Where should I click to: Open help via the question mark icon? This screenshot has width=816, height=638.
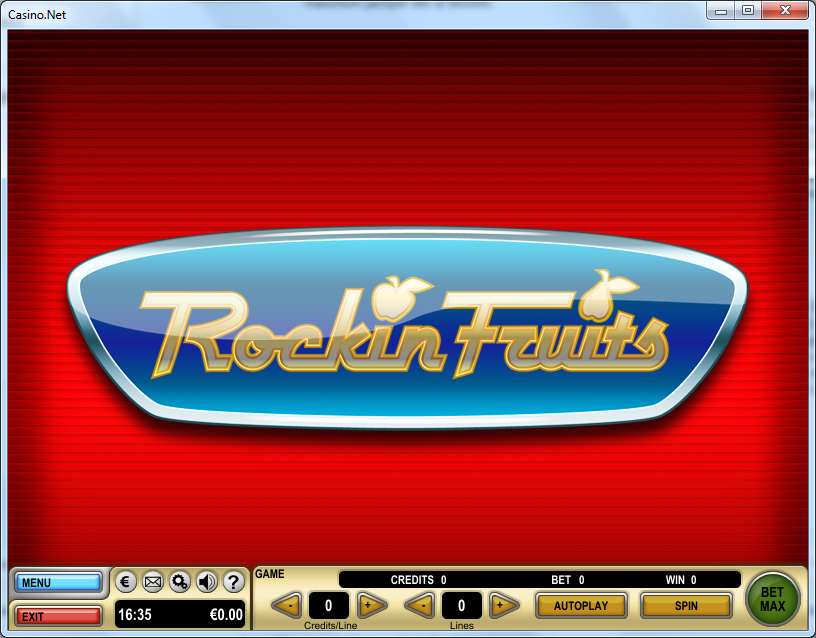coord(234,581)
